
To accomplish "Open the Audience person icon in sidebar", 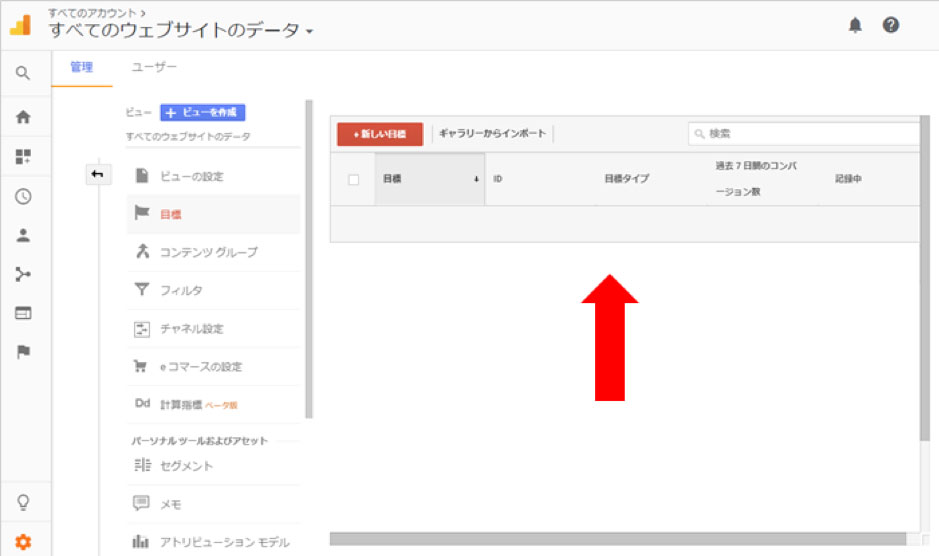I will click(23, 236).
